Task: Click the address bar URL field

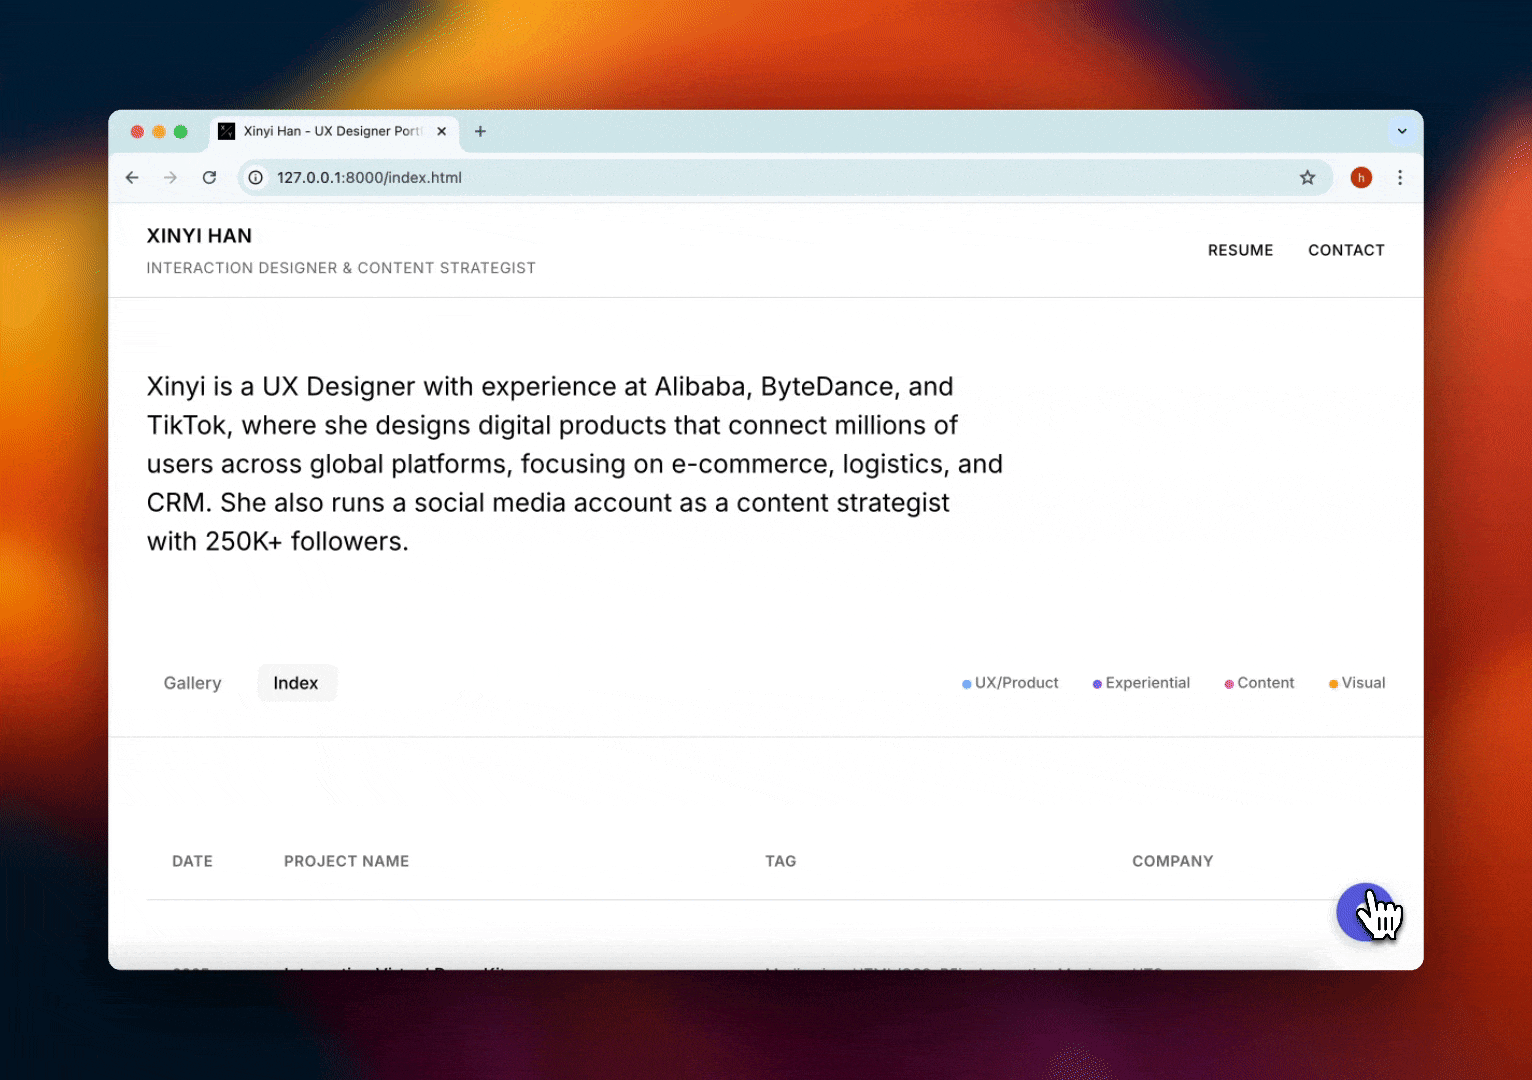Action: pyautogui.click(x=785, y=178)
